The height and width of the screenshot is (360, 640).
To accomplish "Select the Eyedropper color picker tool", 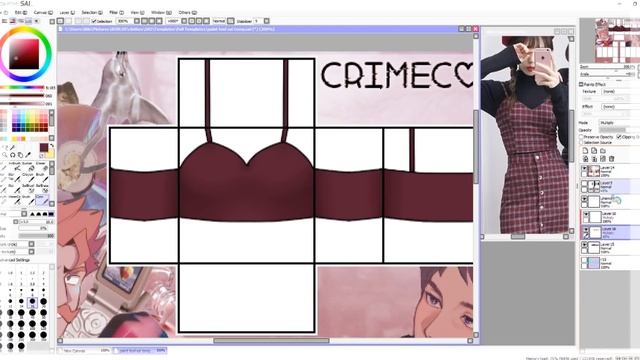I will (x=28, y=155).
